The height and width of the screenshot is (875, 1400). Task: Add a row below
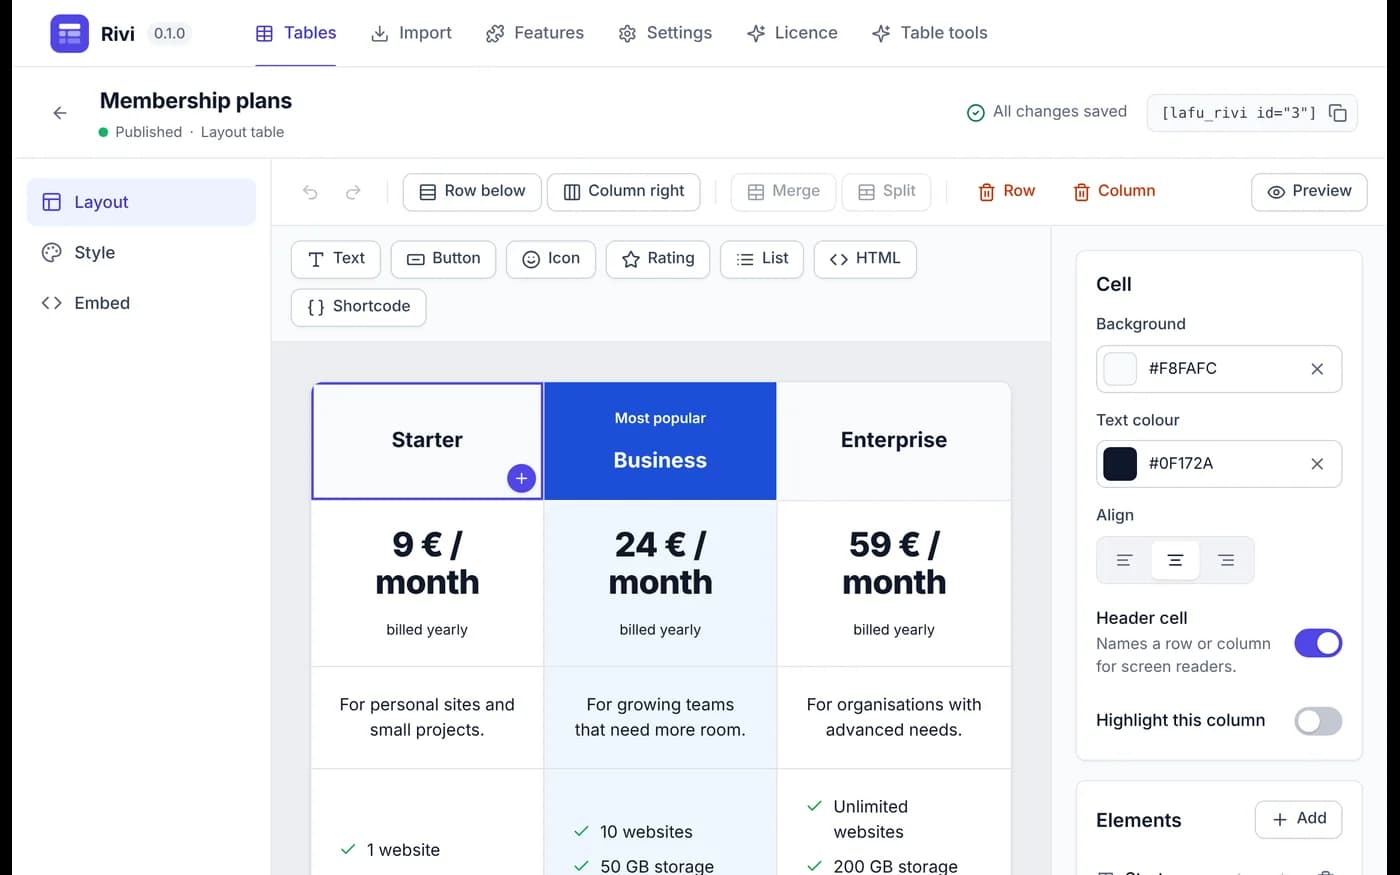click(x=472, y=192)
